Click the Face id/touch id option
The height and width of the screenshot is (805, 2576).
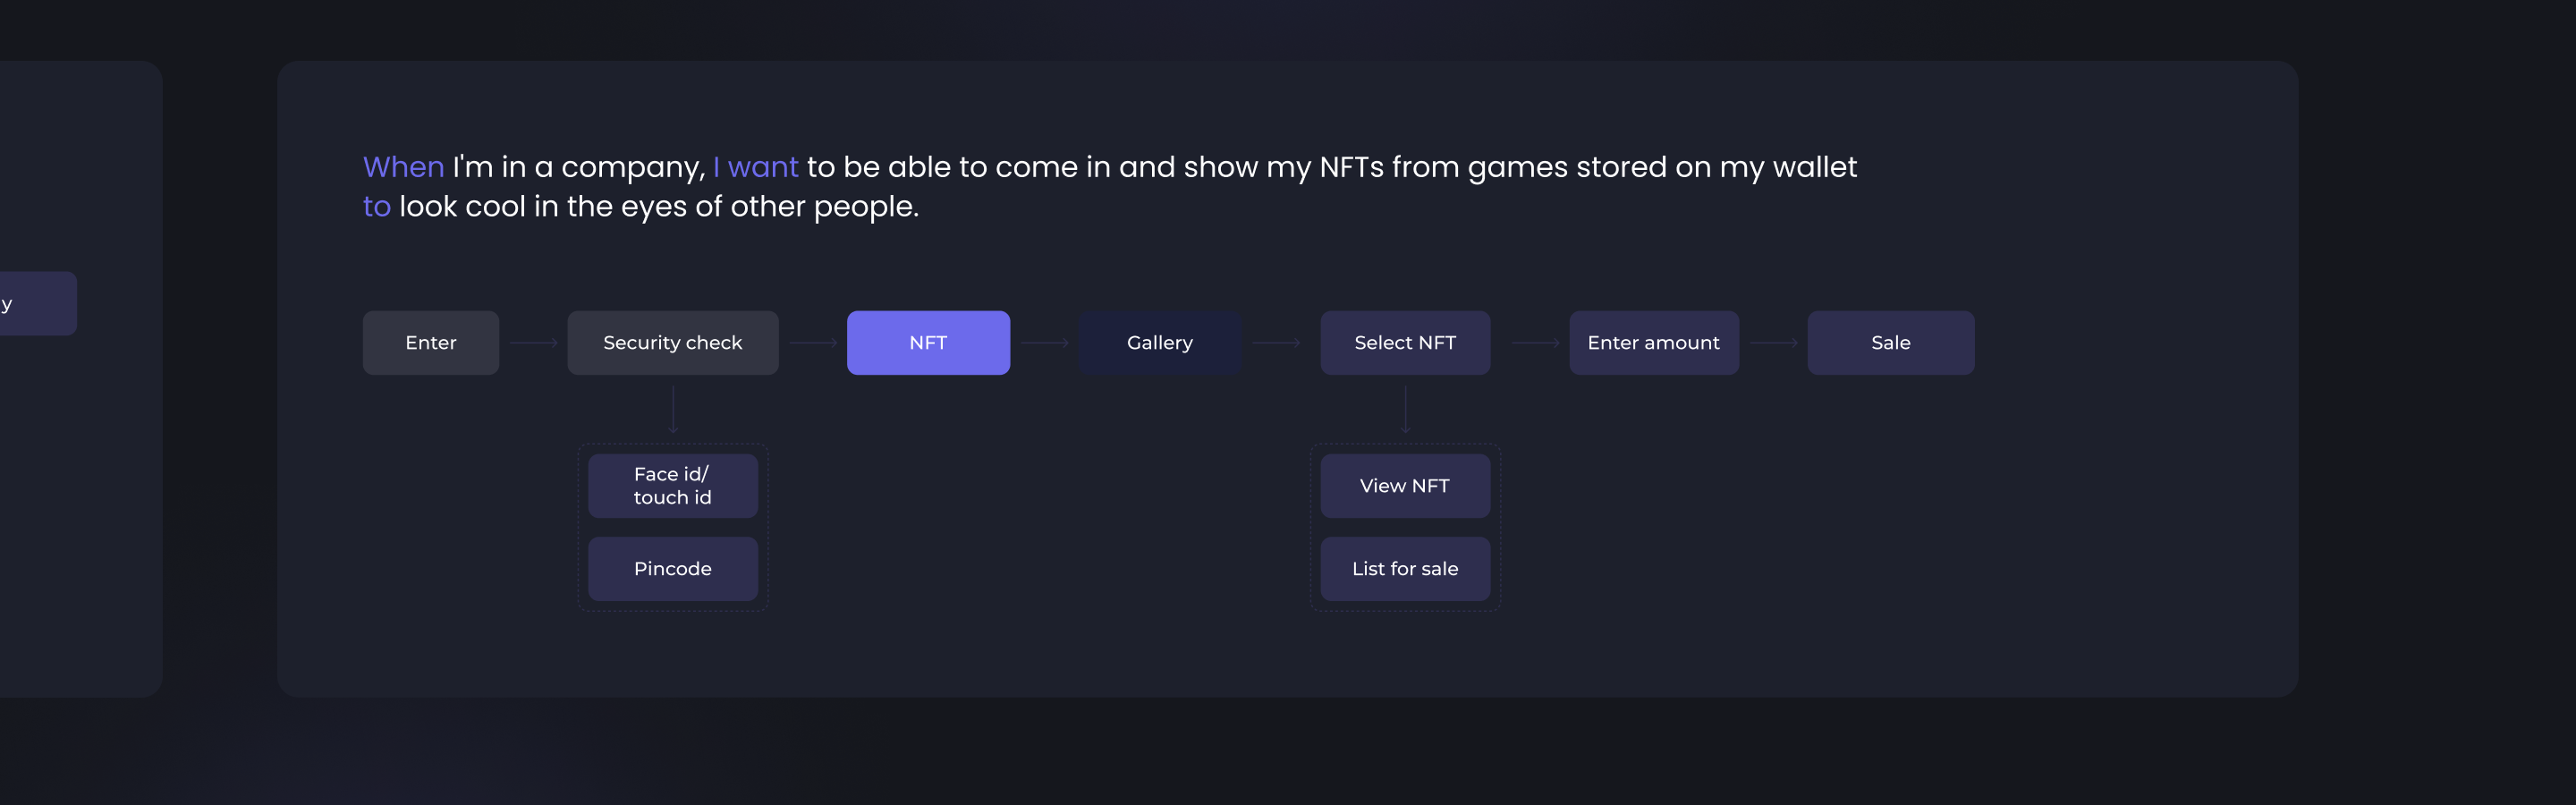coord(672,486)
